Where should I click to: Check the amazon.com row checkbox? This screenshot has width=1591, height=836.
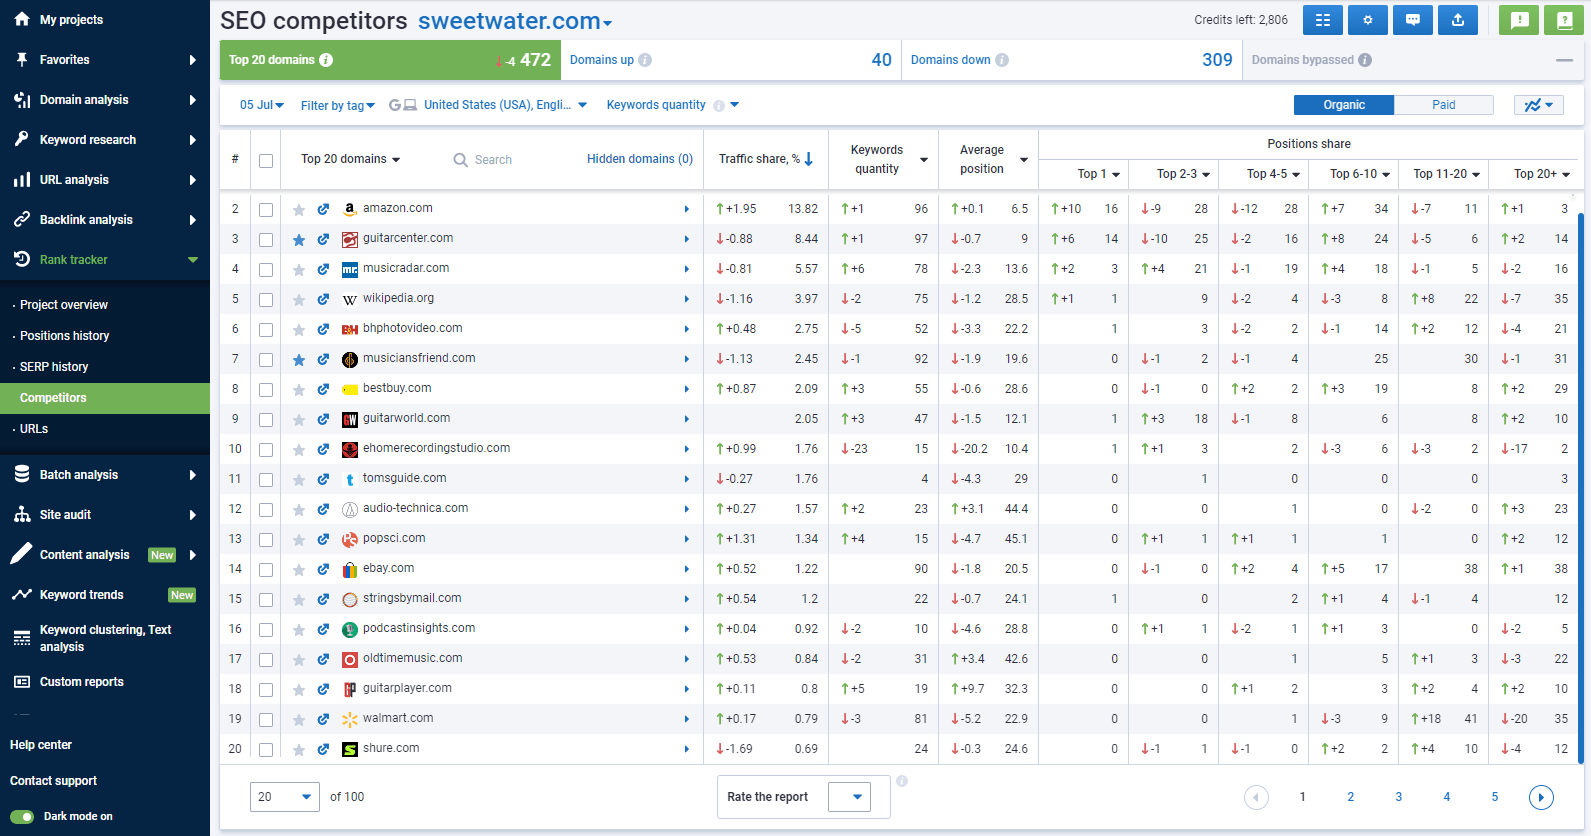click(266, 210)
